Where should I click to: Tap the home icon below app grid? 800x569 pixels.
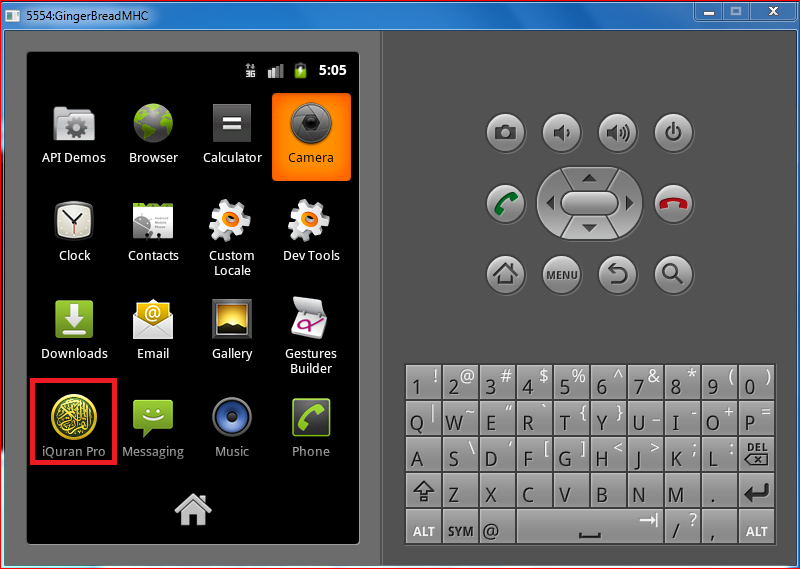pyautogui.click(x=192, y=509)
